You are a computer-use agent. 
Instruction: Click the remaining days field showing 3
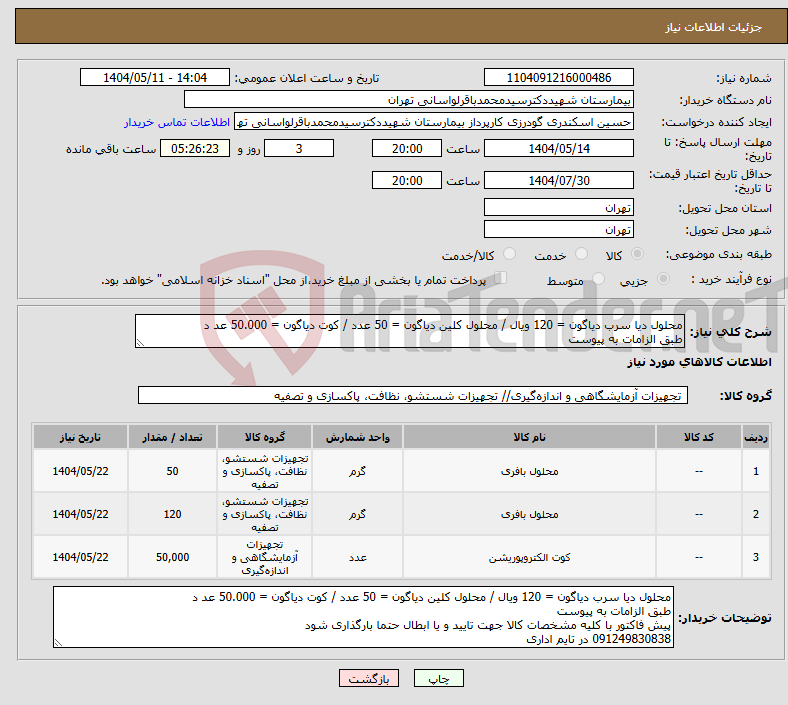(x=299, y=148)
